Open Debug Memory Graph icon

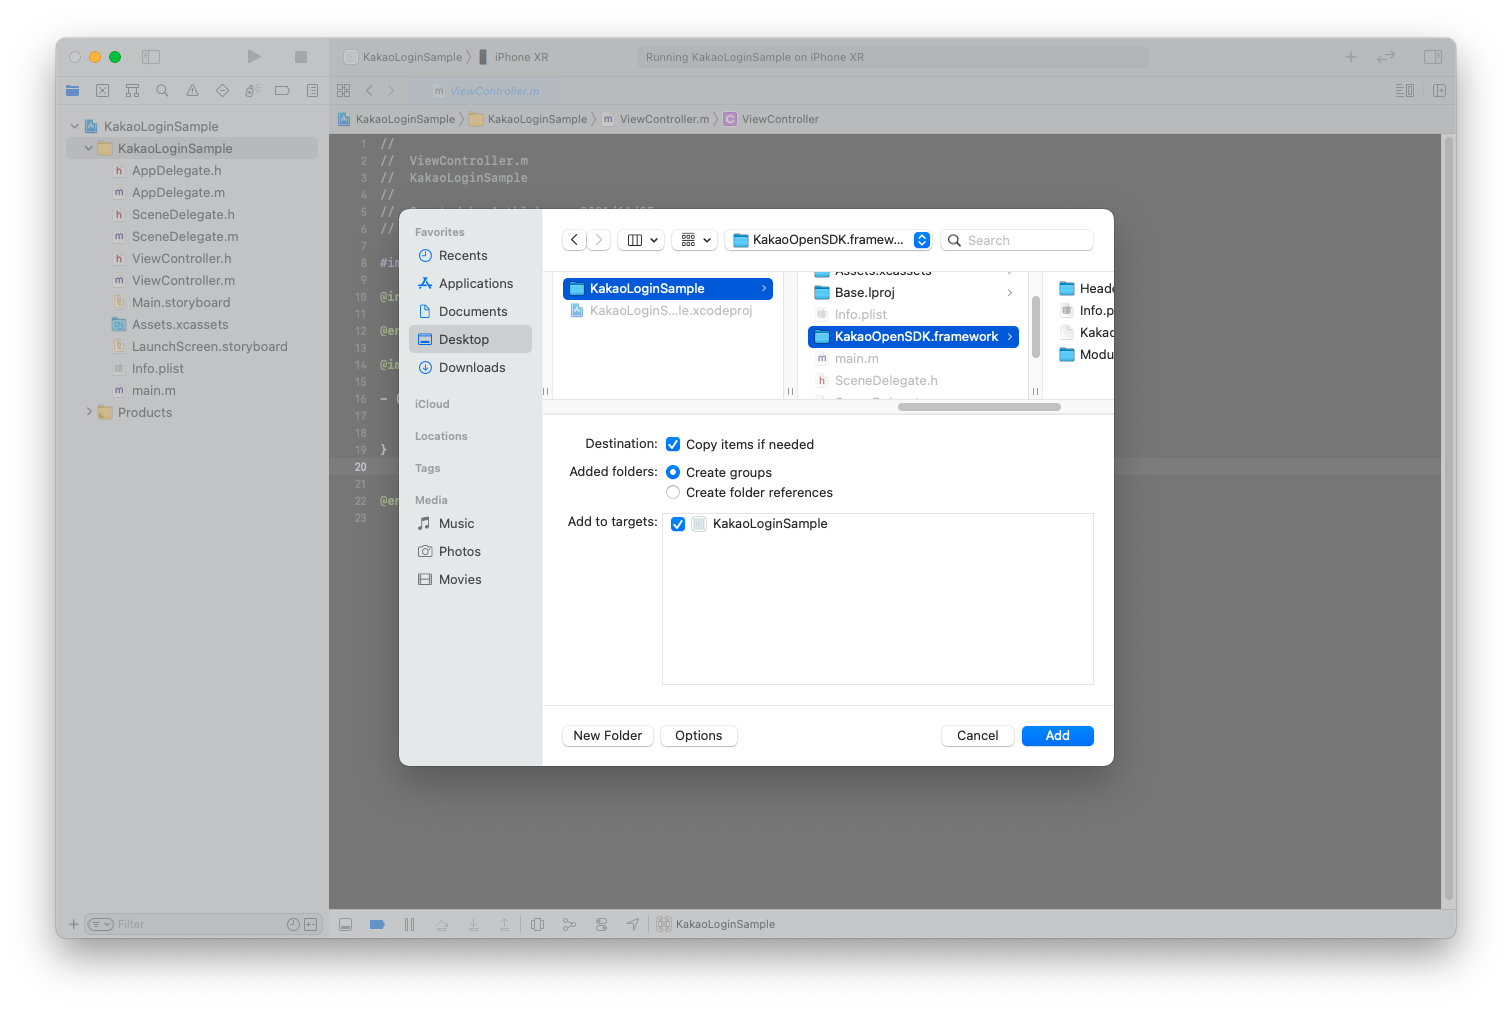pyautogui.click(x=569, y=925)
